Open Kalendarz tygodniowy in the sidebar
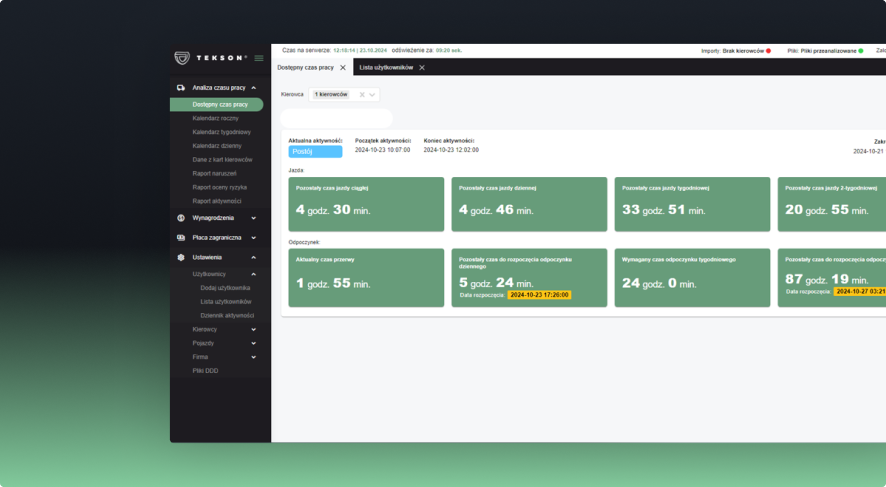Screen dimensions: 886x487 pyautogui.click(x=221, y=132)
